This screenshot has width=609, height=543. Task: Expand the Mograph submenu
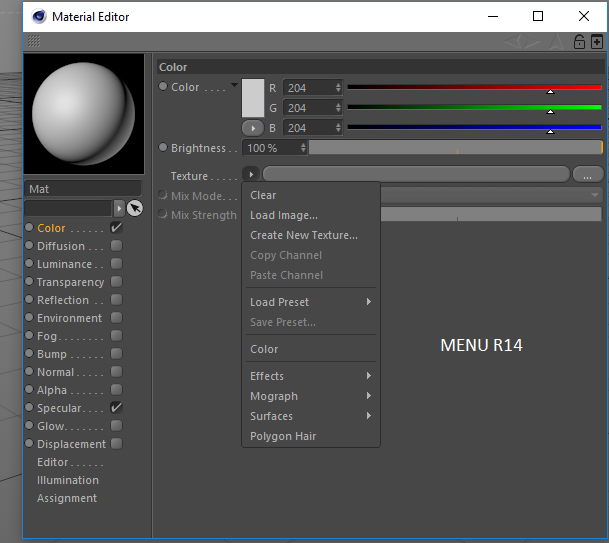click(x=310, y=396)
